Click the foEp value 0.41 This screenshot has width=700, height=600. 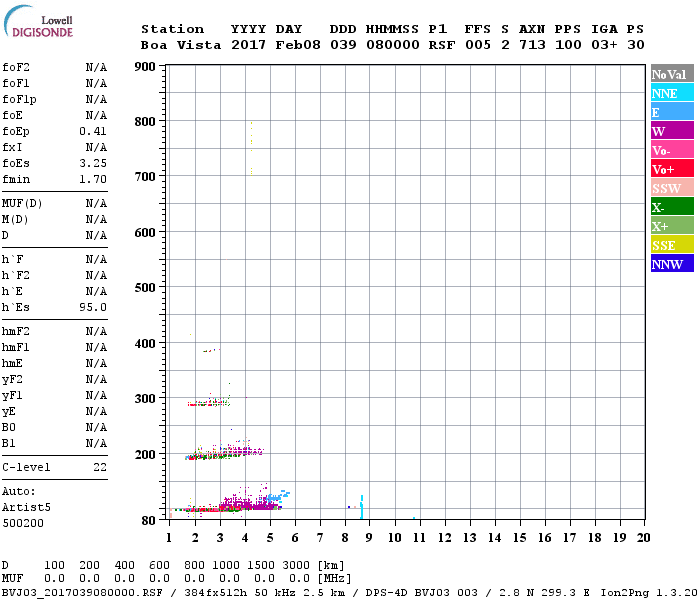point(93,131)
